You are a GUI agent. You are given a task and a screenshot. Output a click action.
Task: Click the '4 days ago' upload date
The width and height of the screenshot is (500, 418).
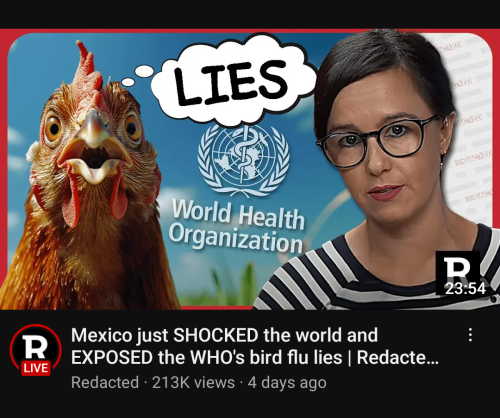click(x=287, y=382)
